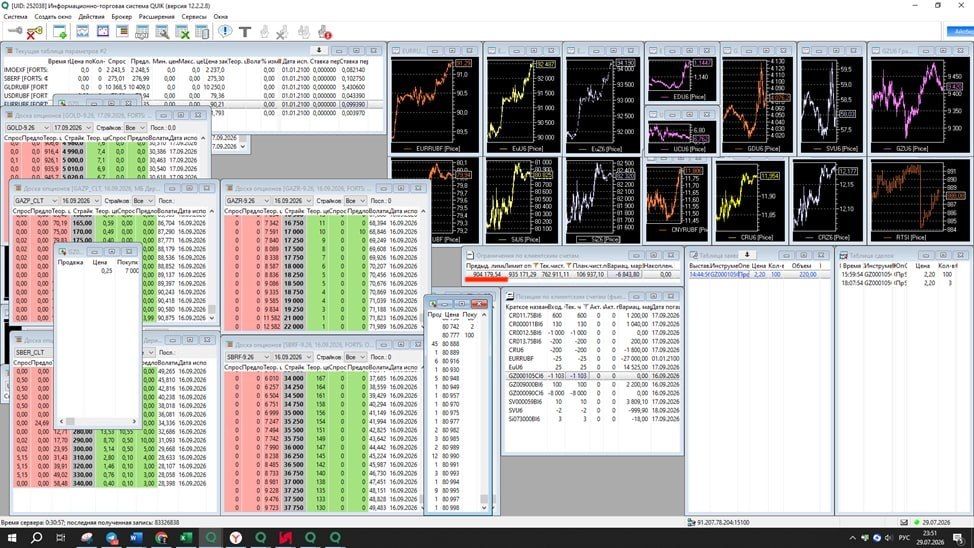Select the EDU6 price chart
974x548 pixels.
681,80
